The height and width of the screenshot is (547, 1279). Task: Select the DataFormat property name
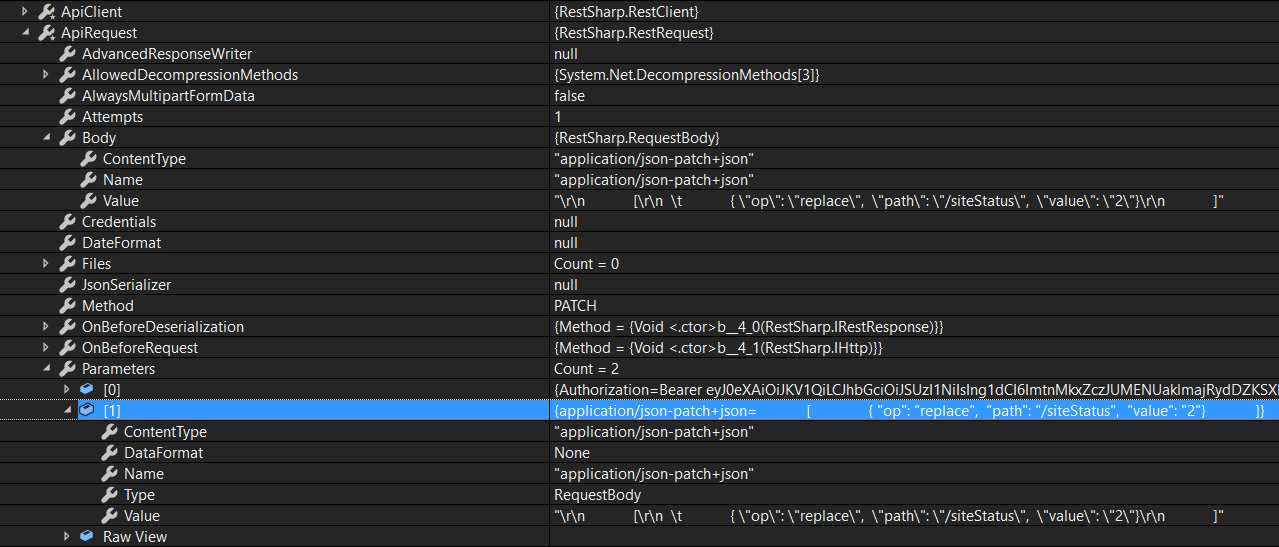(x=163, y=453)
